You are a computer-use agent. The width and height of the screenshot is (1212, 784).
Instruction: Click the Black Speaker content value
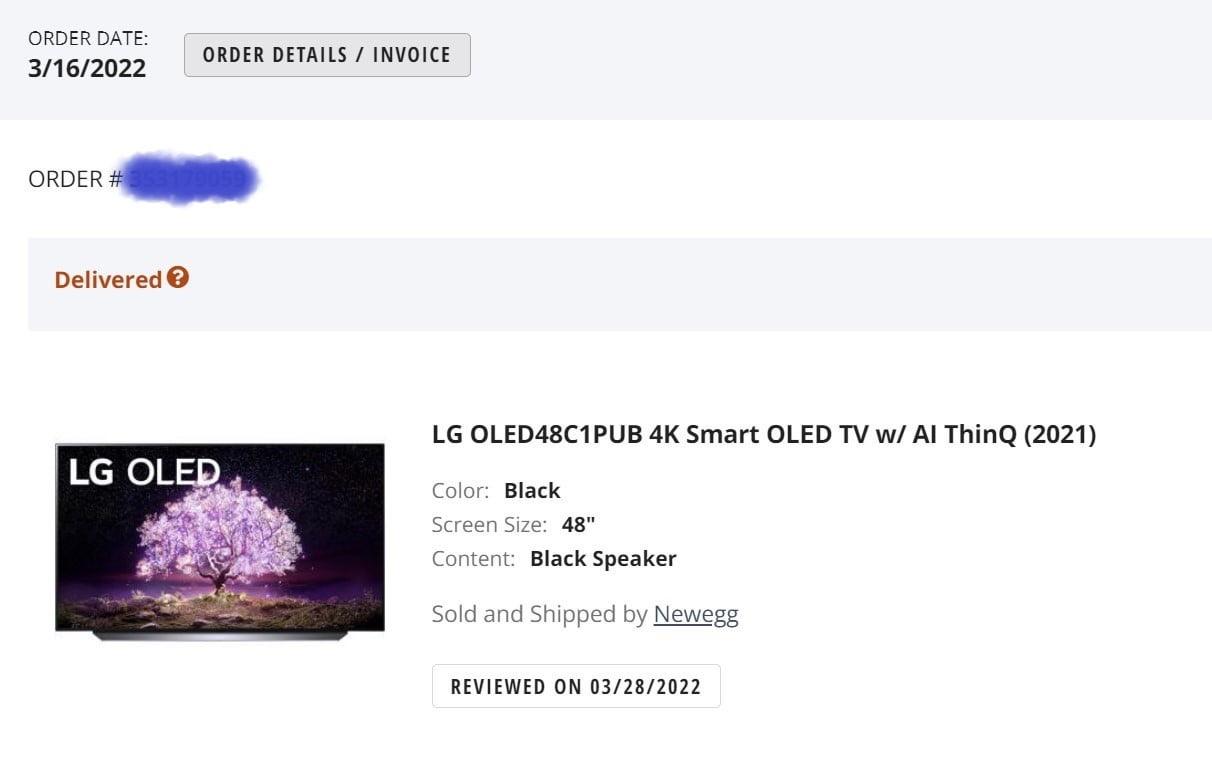point(603,559)
